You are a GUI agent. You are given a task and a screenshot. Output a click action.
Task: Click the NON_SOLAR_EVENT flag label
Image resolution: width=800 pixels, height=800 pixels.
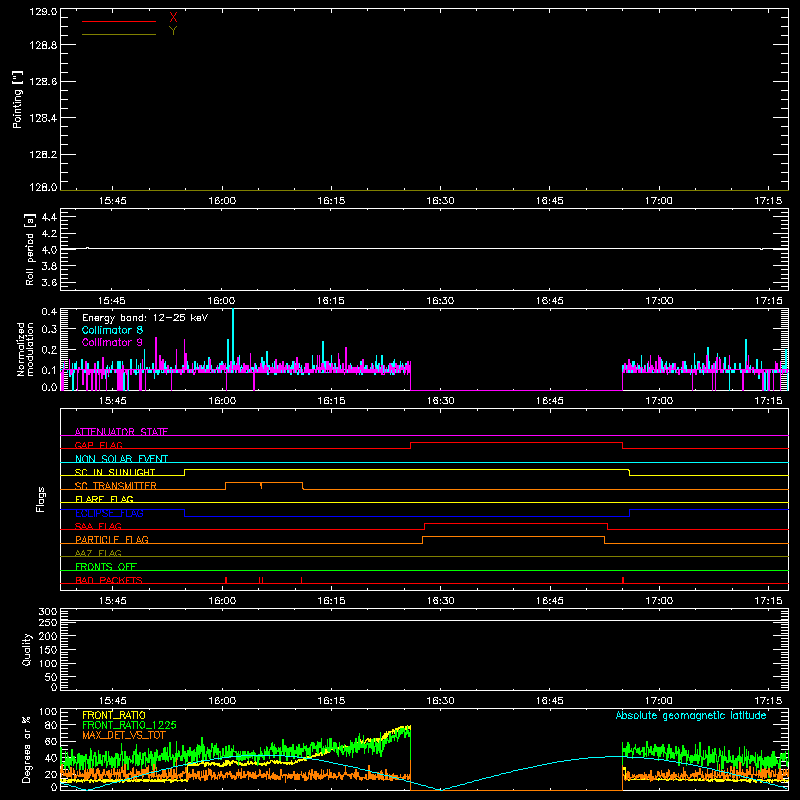[x=121, y=459]
